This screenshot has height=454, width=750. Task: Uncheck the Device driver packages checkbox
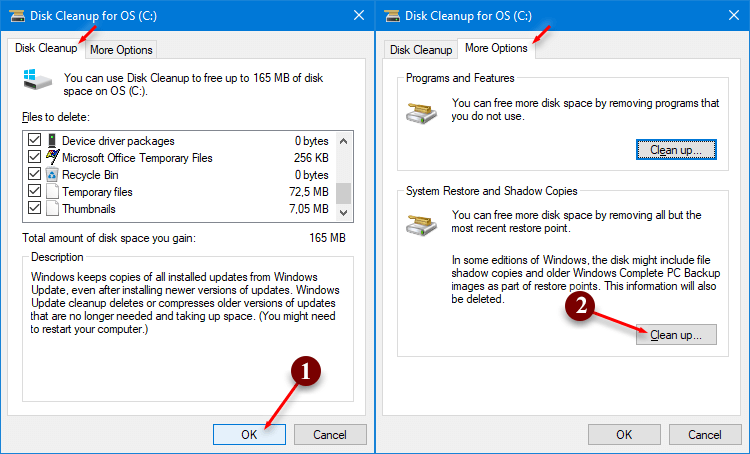tap(34, 140)
